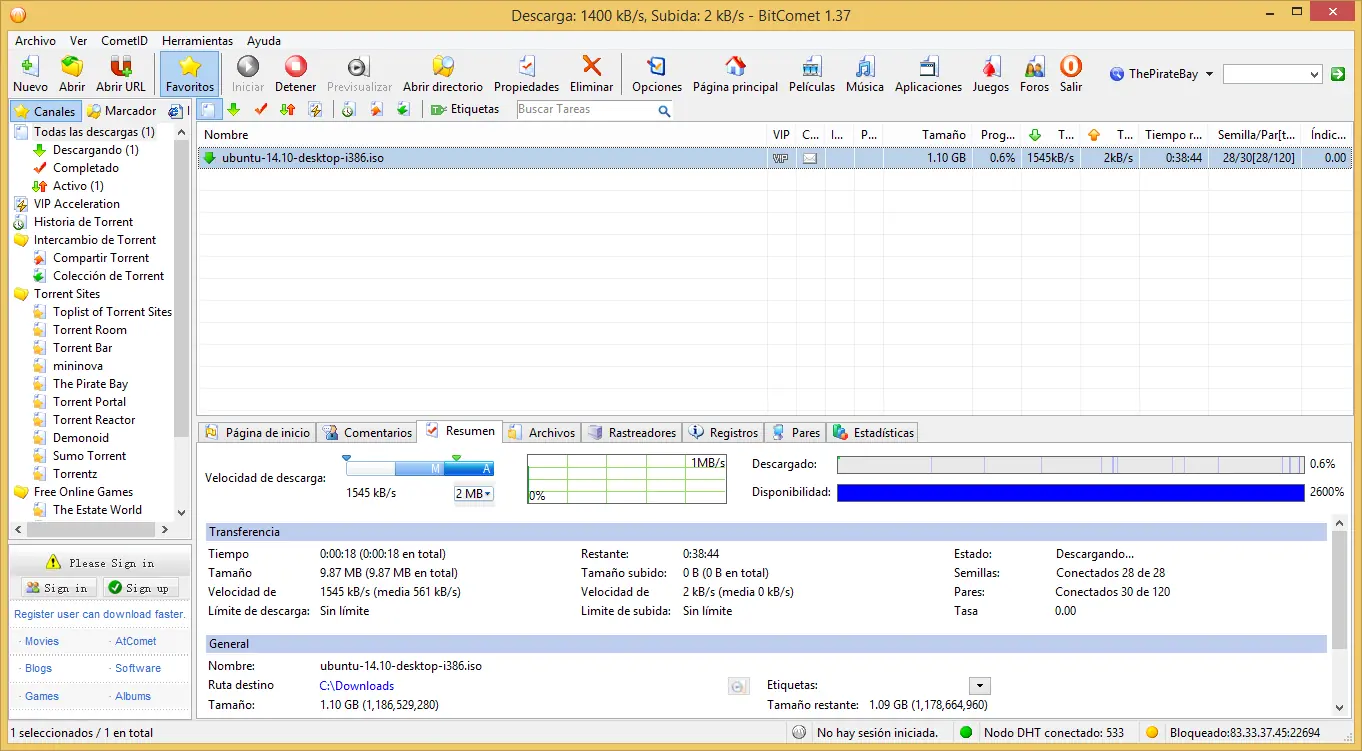Viewport: 1362px width, 751px height.
Task: Open the C:\Downloads destination path link
Action: click(x=357, y=686)
